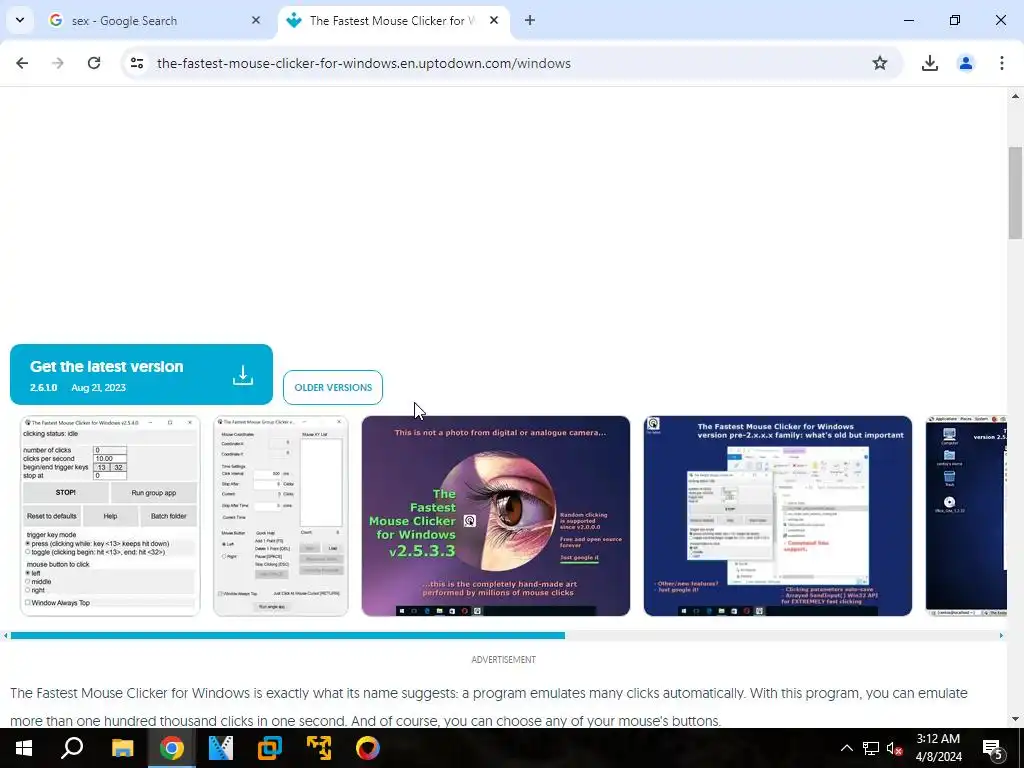Image resolution: width=1024 pixels, height=768 pixels.
Task: Click the gallery left scroll arrow
Action: coord(6,635)
